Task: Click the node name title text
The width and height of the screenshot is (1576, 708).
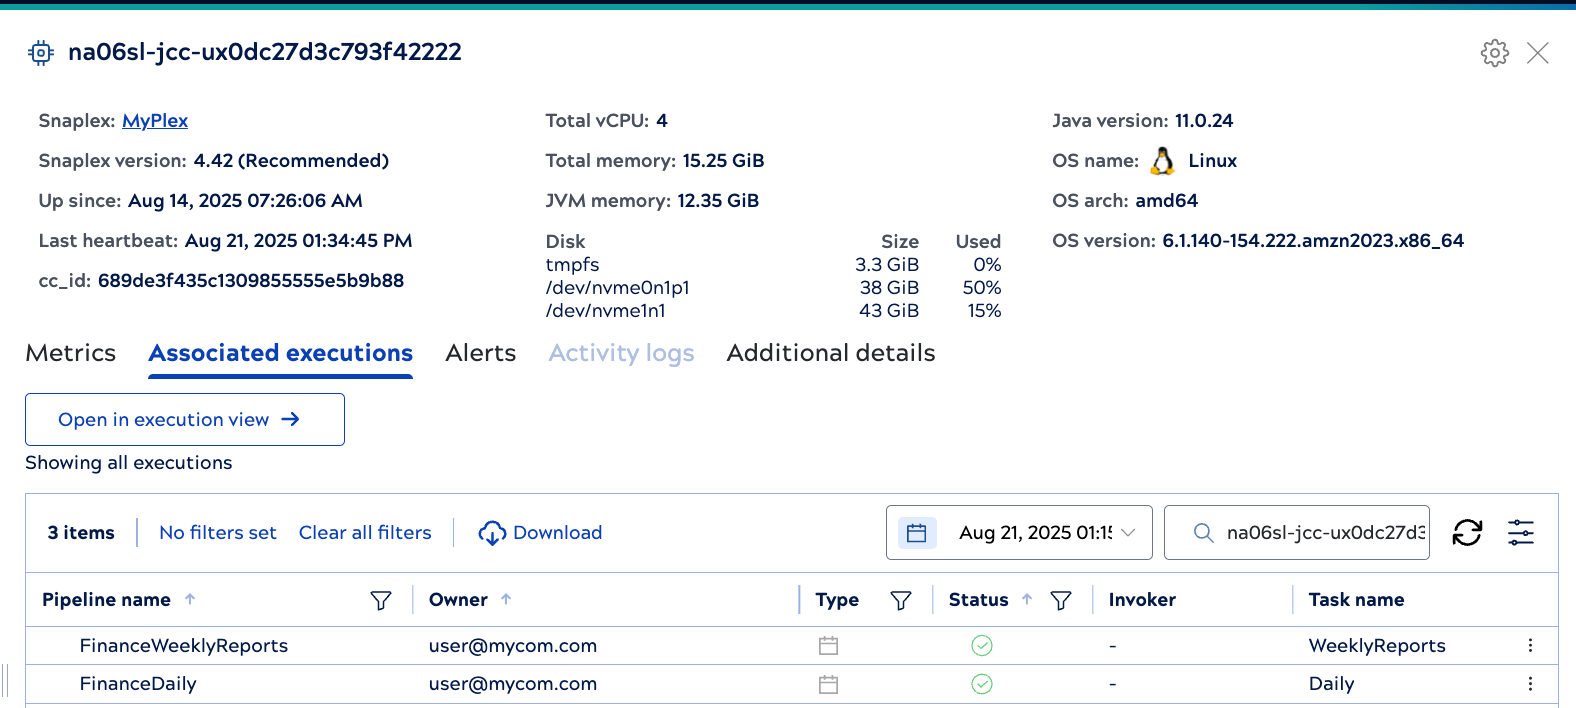Action: (265, 53)
